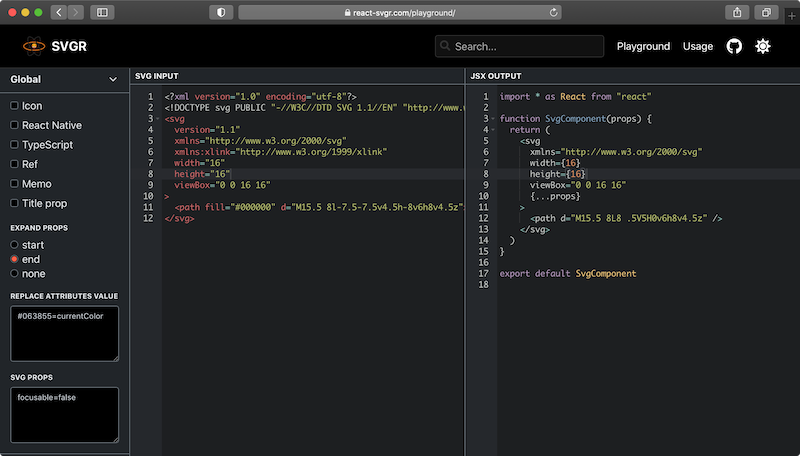Focus the Search field
The height and width of the screenshot is (456, 800).
pos(519,46)
